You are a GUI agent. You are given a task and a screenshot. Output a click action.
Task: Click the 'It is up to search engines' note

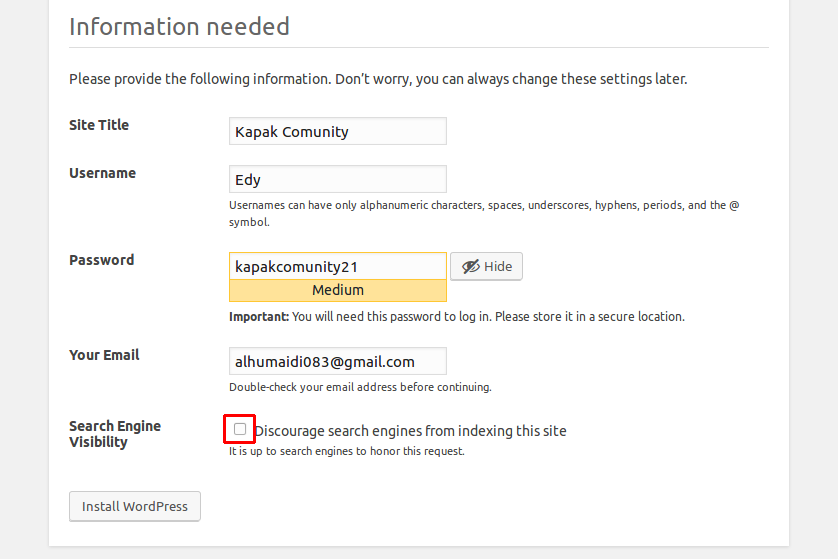point(346,451)
